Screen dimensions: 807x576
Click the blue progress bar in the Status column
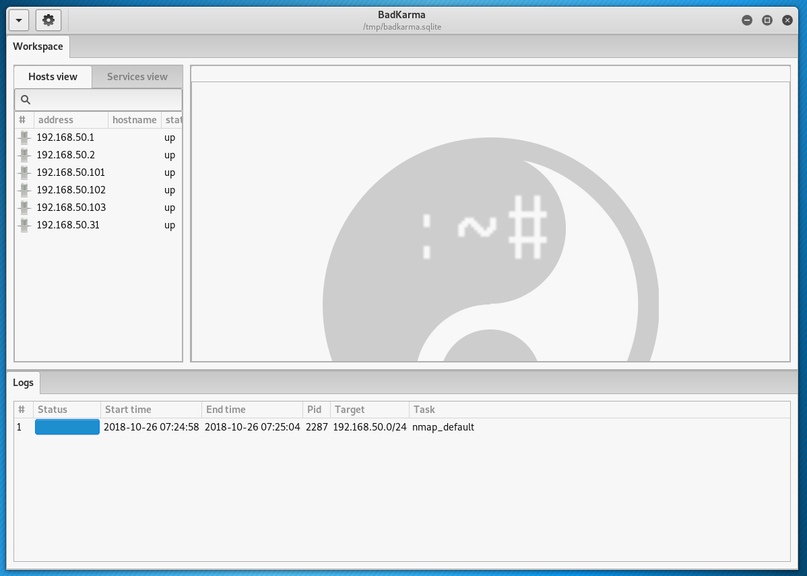(x=67, y=427)
